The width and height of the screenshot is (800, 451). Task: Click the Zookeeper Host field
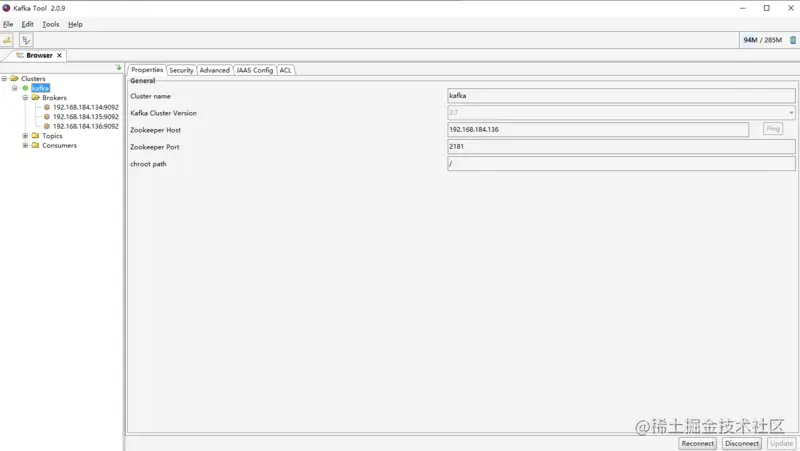(x=598, y=130)
